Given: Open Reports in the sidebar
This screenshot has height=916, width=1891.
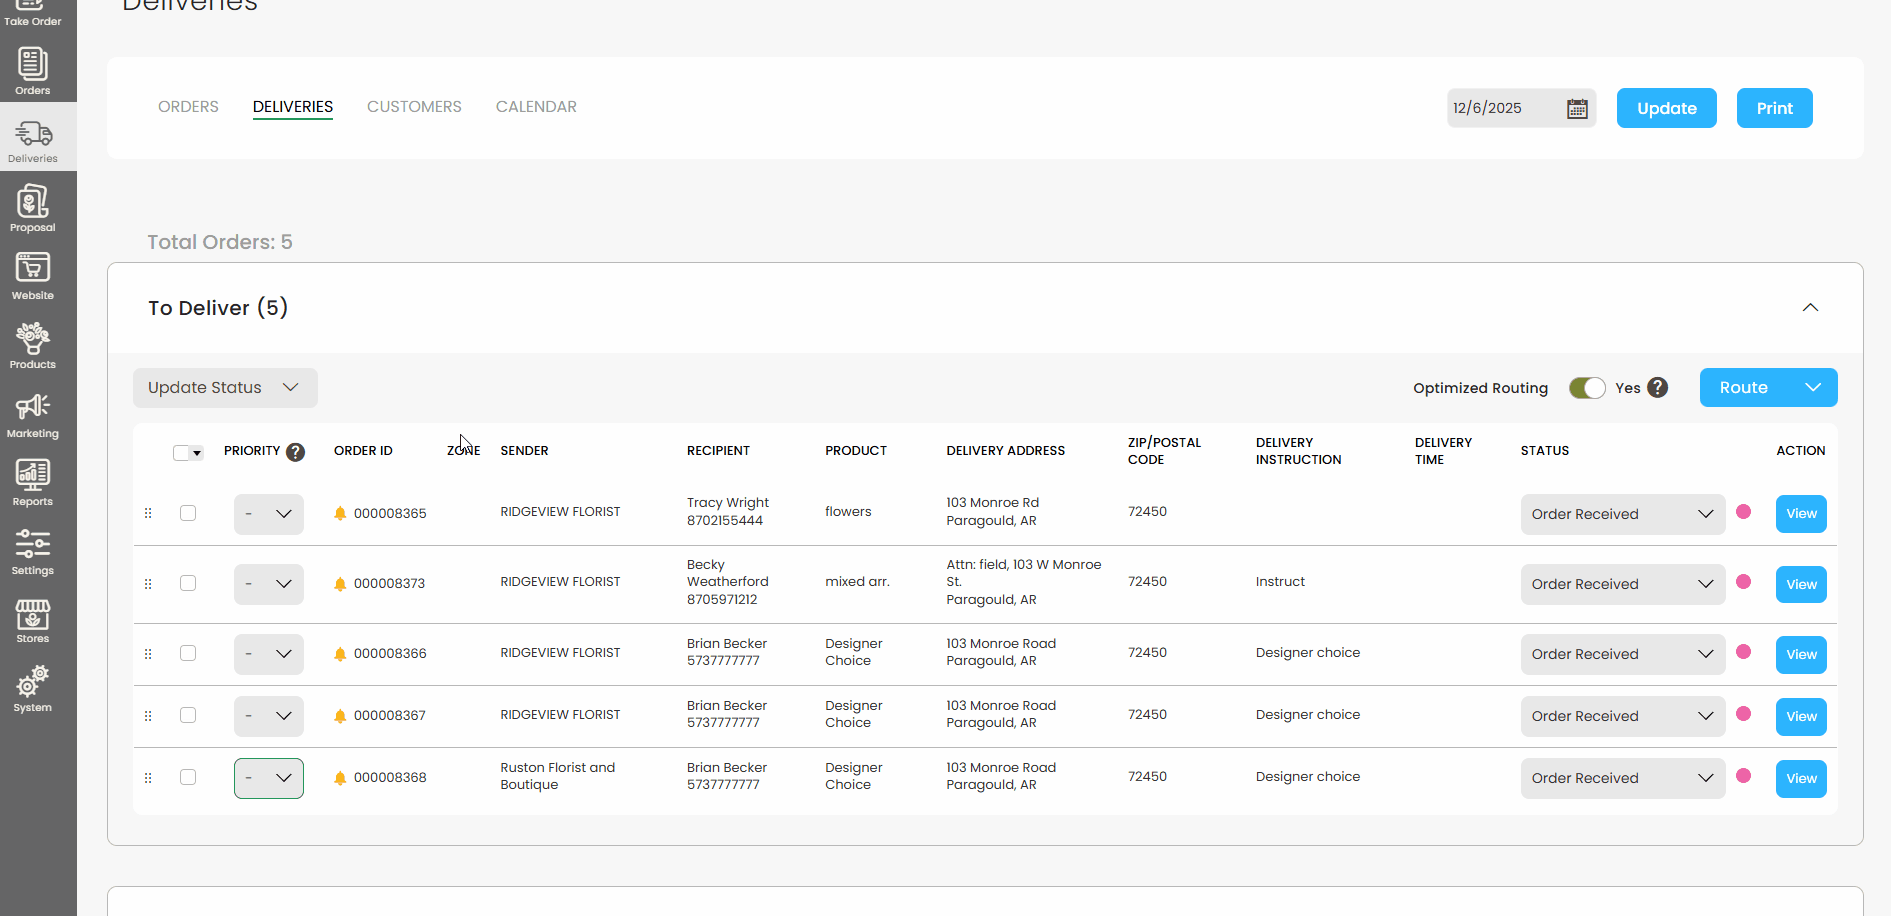Looking at the screenshot, I should point(32,482).
